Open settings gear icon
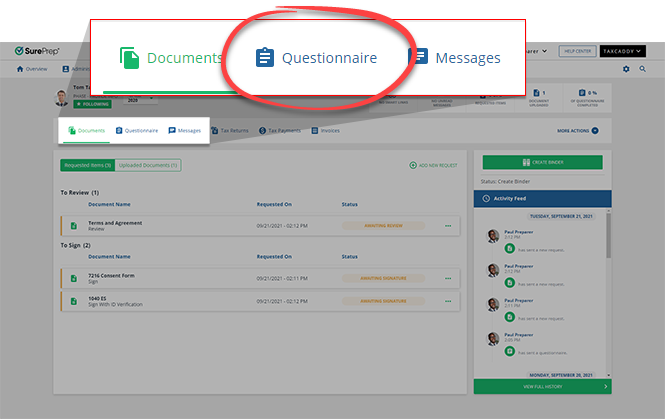The height and width of the screenshot is (419, 665). coord(626,69)
